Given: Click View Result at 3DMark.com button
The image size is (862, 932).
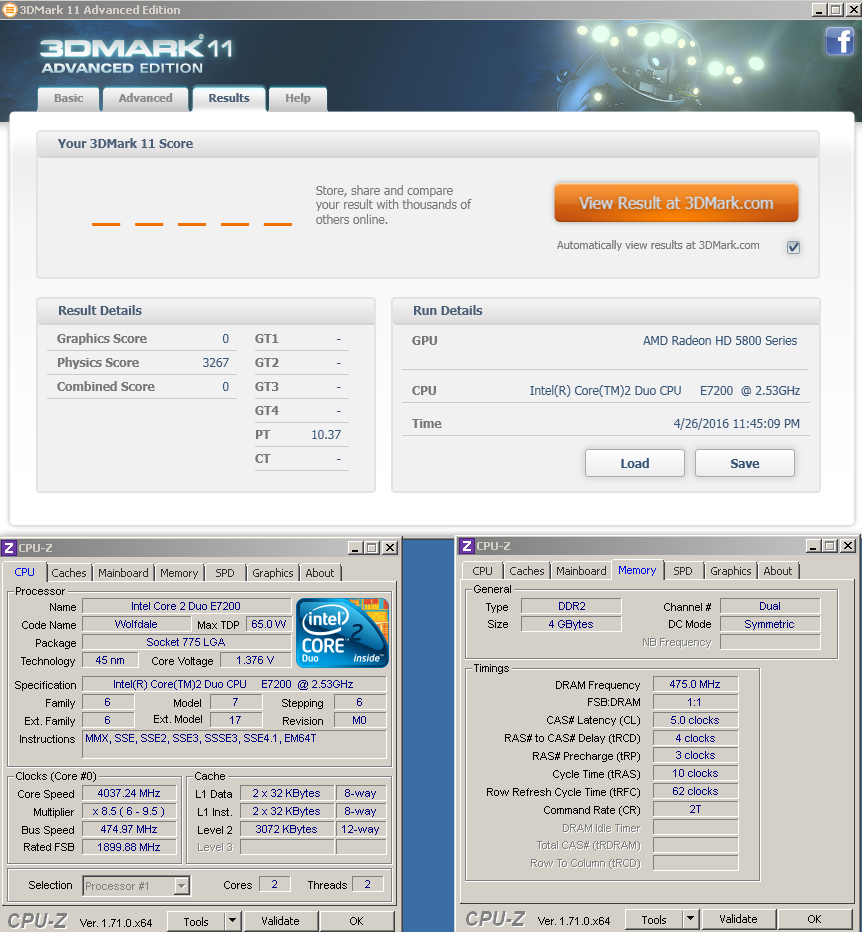Looking at the screenshot, I should [676, 203].
